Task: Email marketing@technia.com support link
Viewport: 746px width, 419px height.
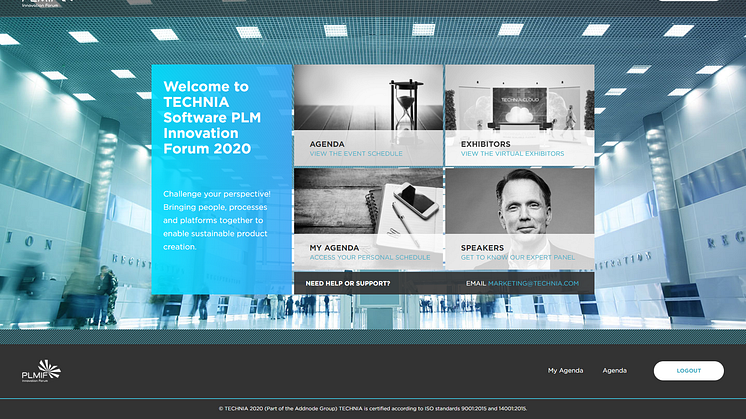Action: (x=533, y=283)
